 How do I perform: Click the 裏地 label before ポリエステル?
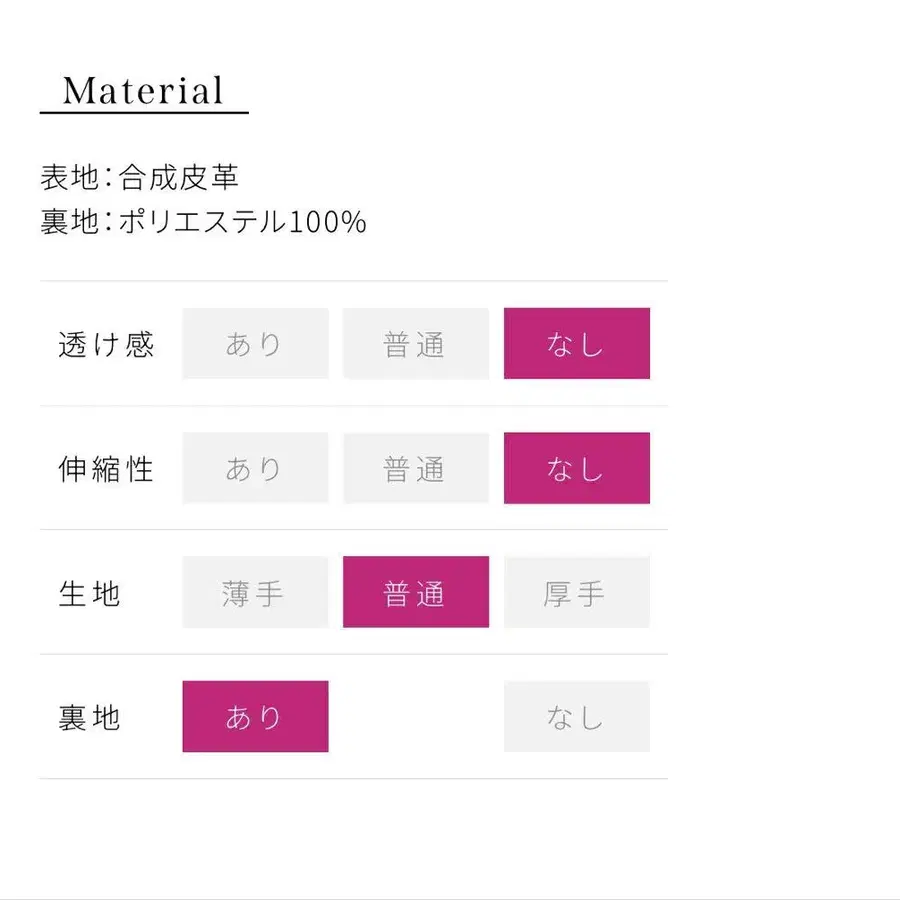pyautogui.click(x=68, y=221)
